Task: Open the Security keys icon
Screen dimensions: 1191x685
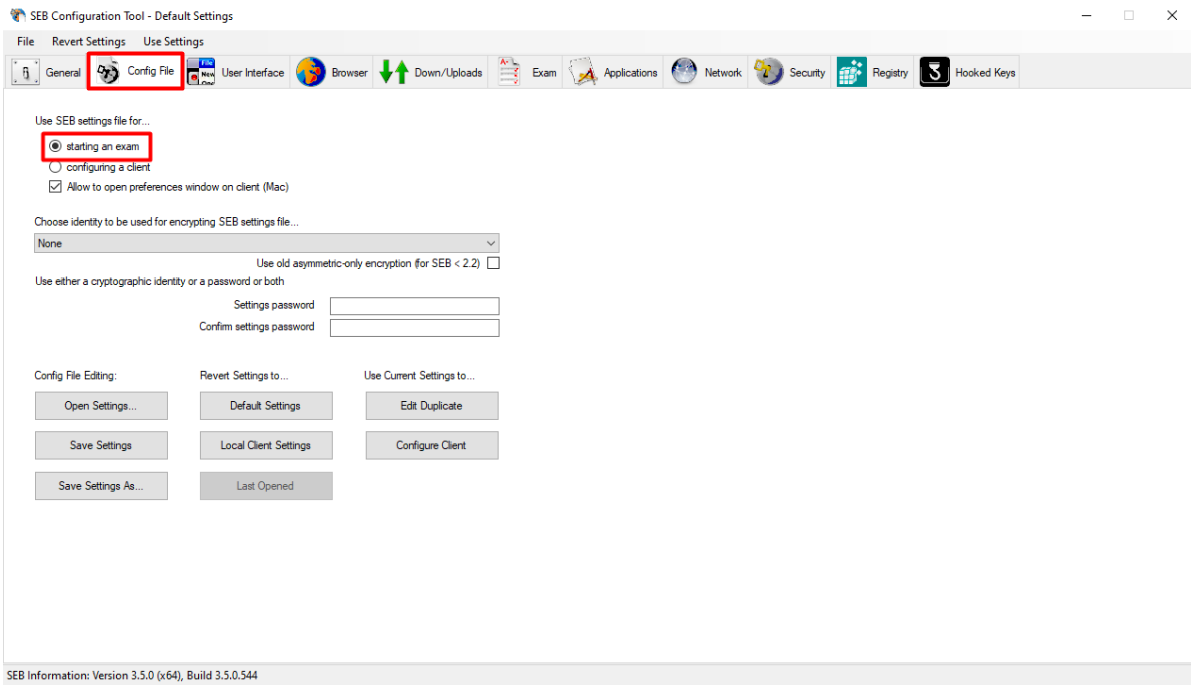Action: 768,73
